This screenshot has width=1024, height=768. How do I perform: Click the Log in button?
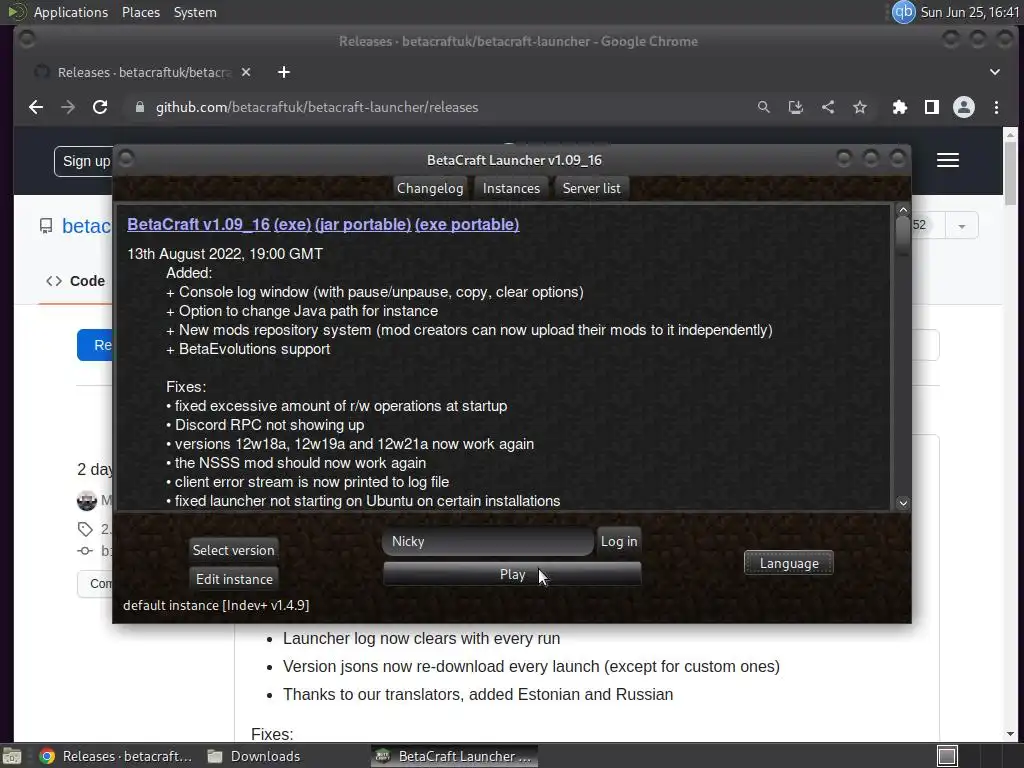(619, 541)
